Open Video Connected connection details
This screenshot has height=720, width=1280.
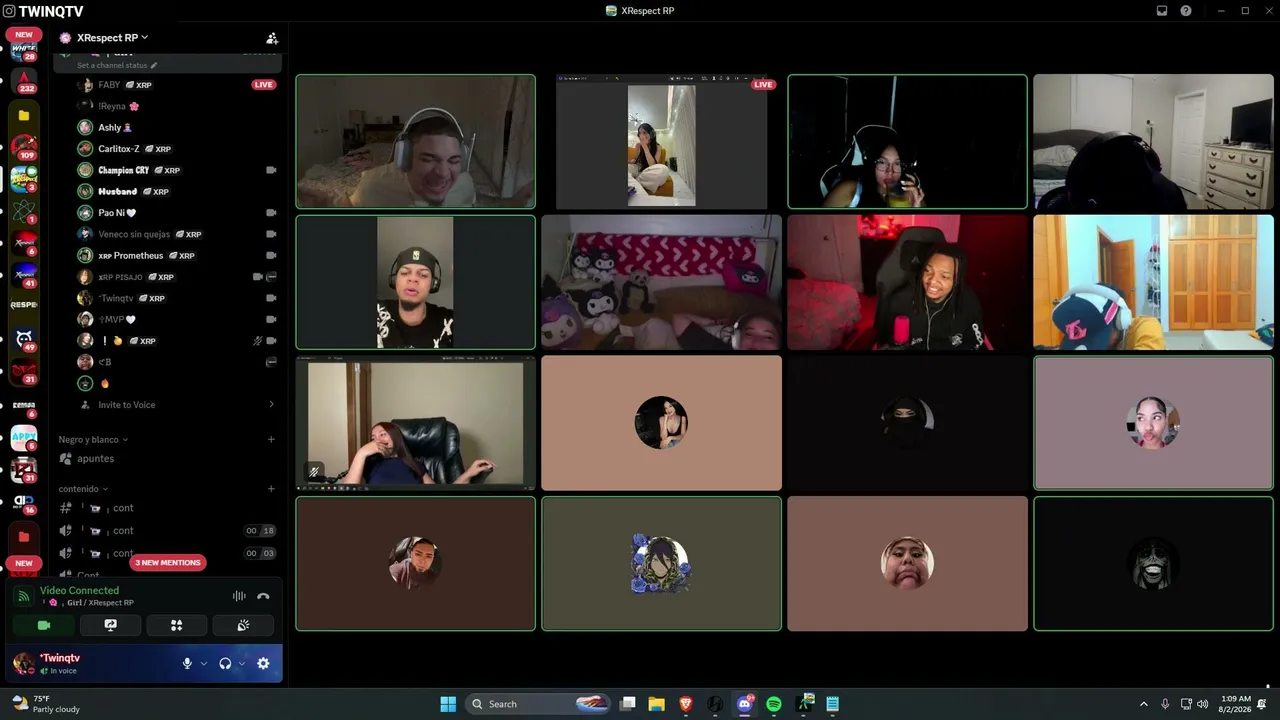point(79,591)
